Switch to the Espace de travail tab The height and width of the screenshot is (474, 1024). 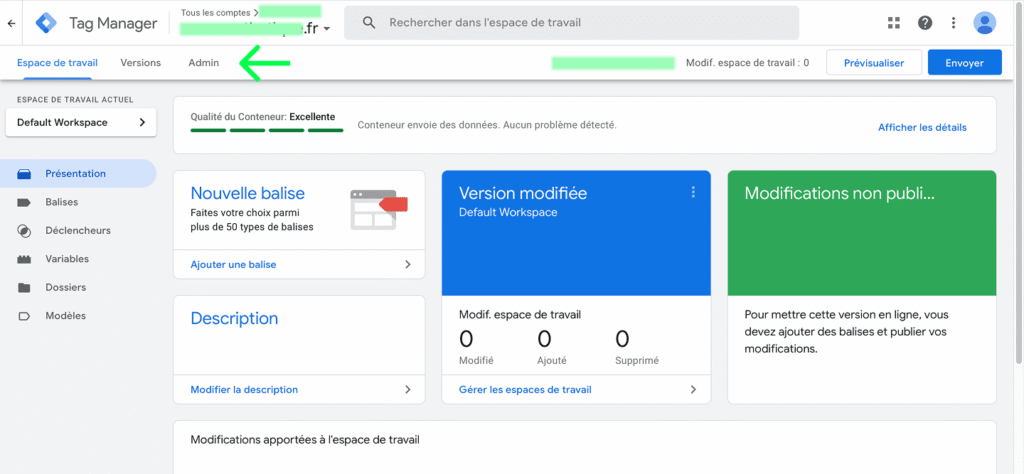[x=57, y=63]
